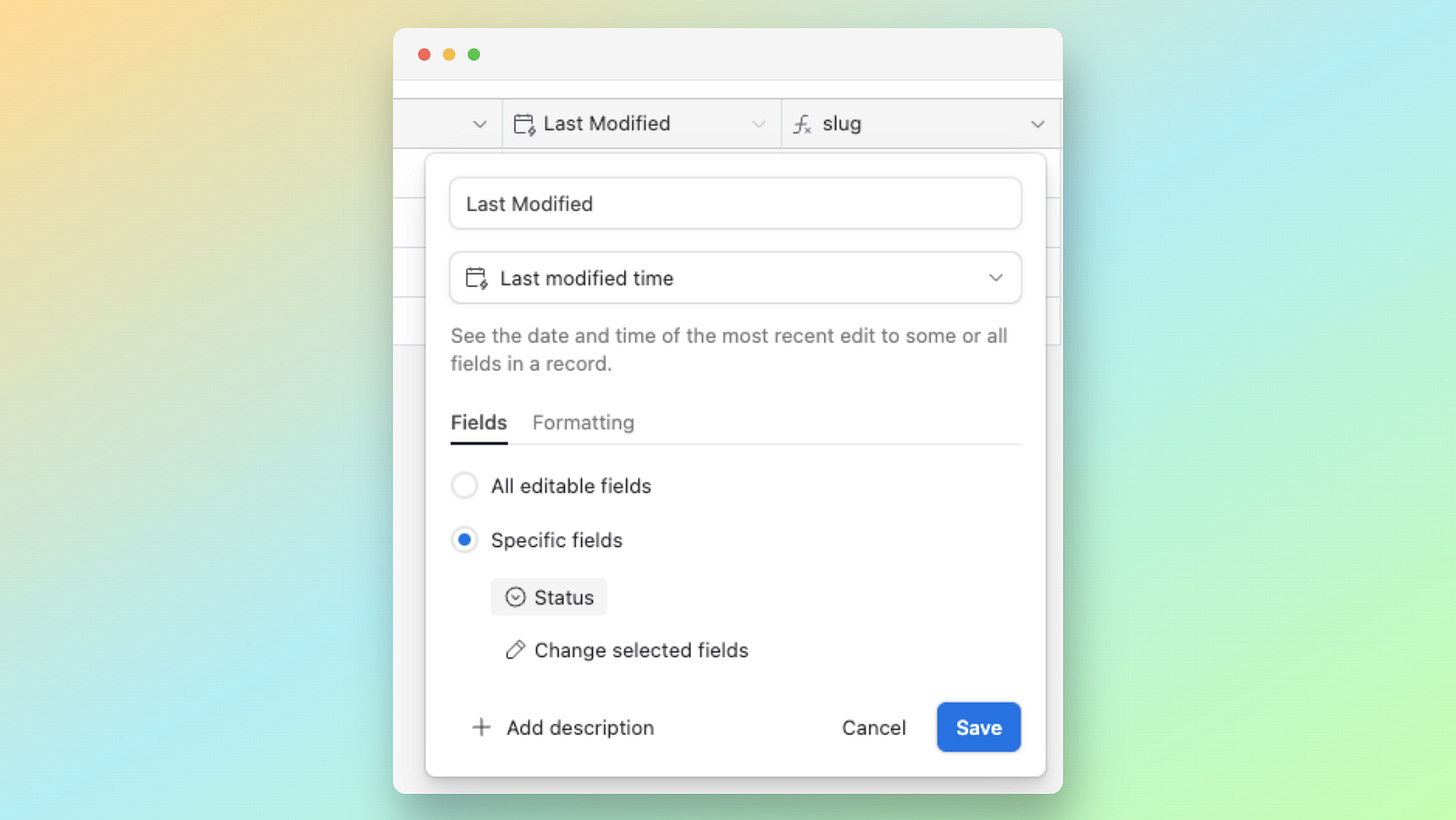1456x820 pixels.
Task: Open the Last modified time field type dropdown
Action: click(x=736, y=278)
